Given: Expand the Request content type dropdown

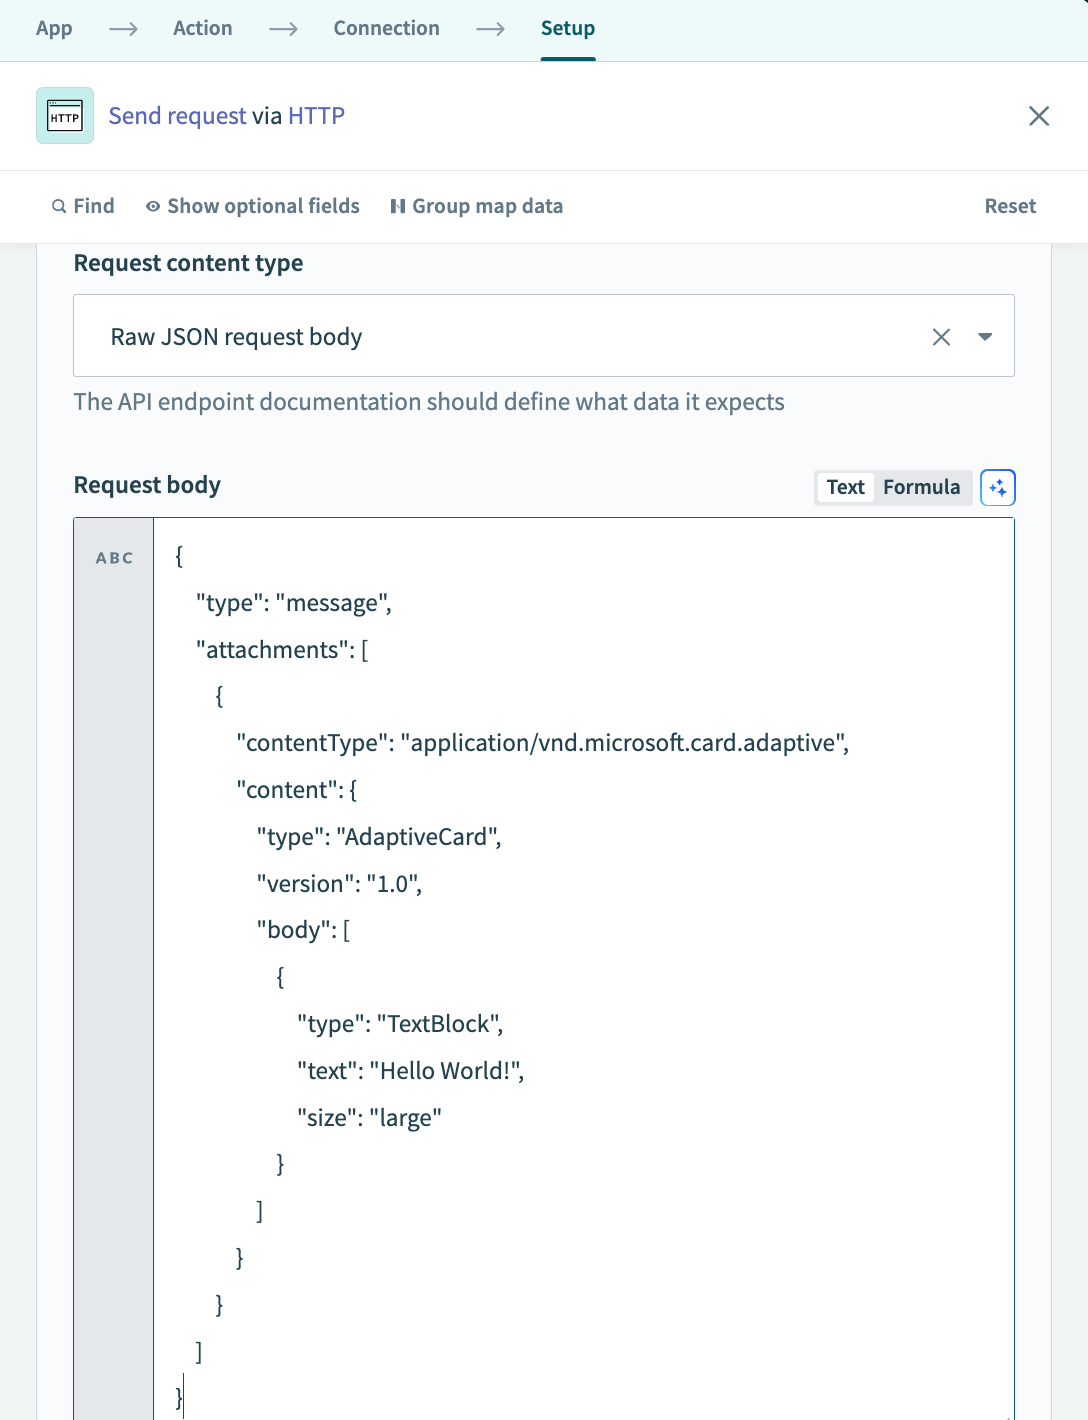Looking at the screenshot, I should click(985, 336).
